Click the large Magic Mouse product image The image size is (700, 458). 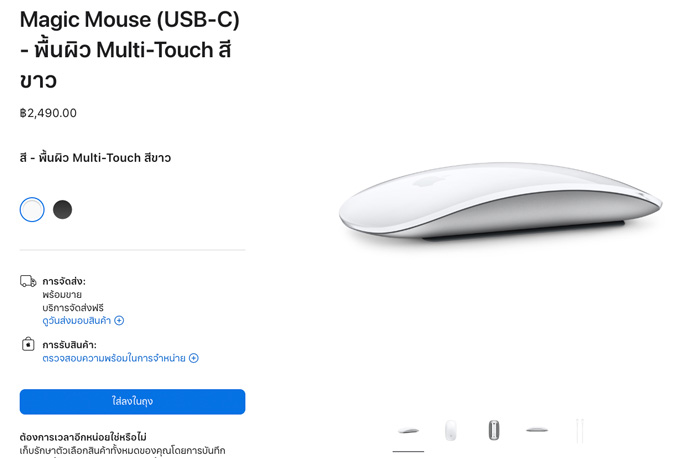500,201
